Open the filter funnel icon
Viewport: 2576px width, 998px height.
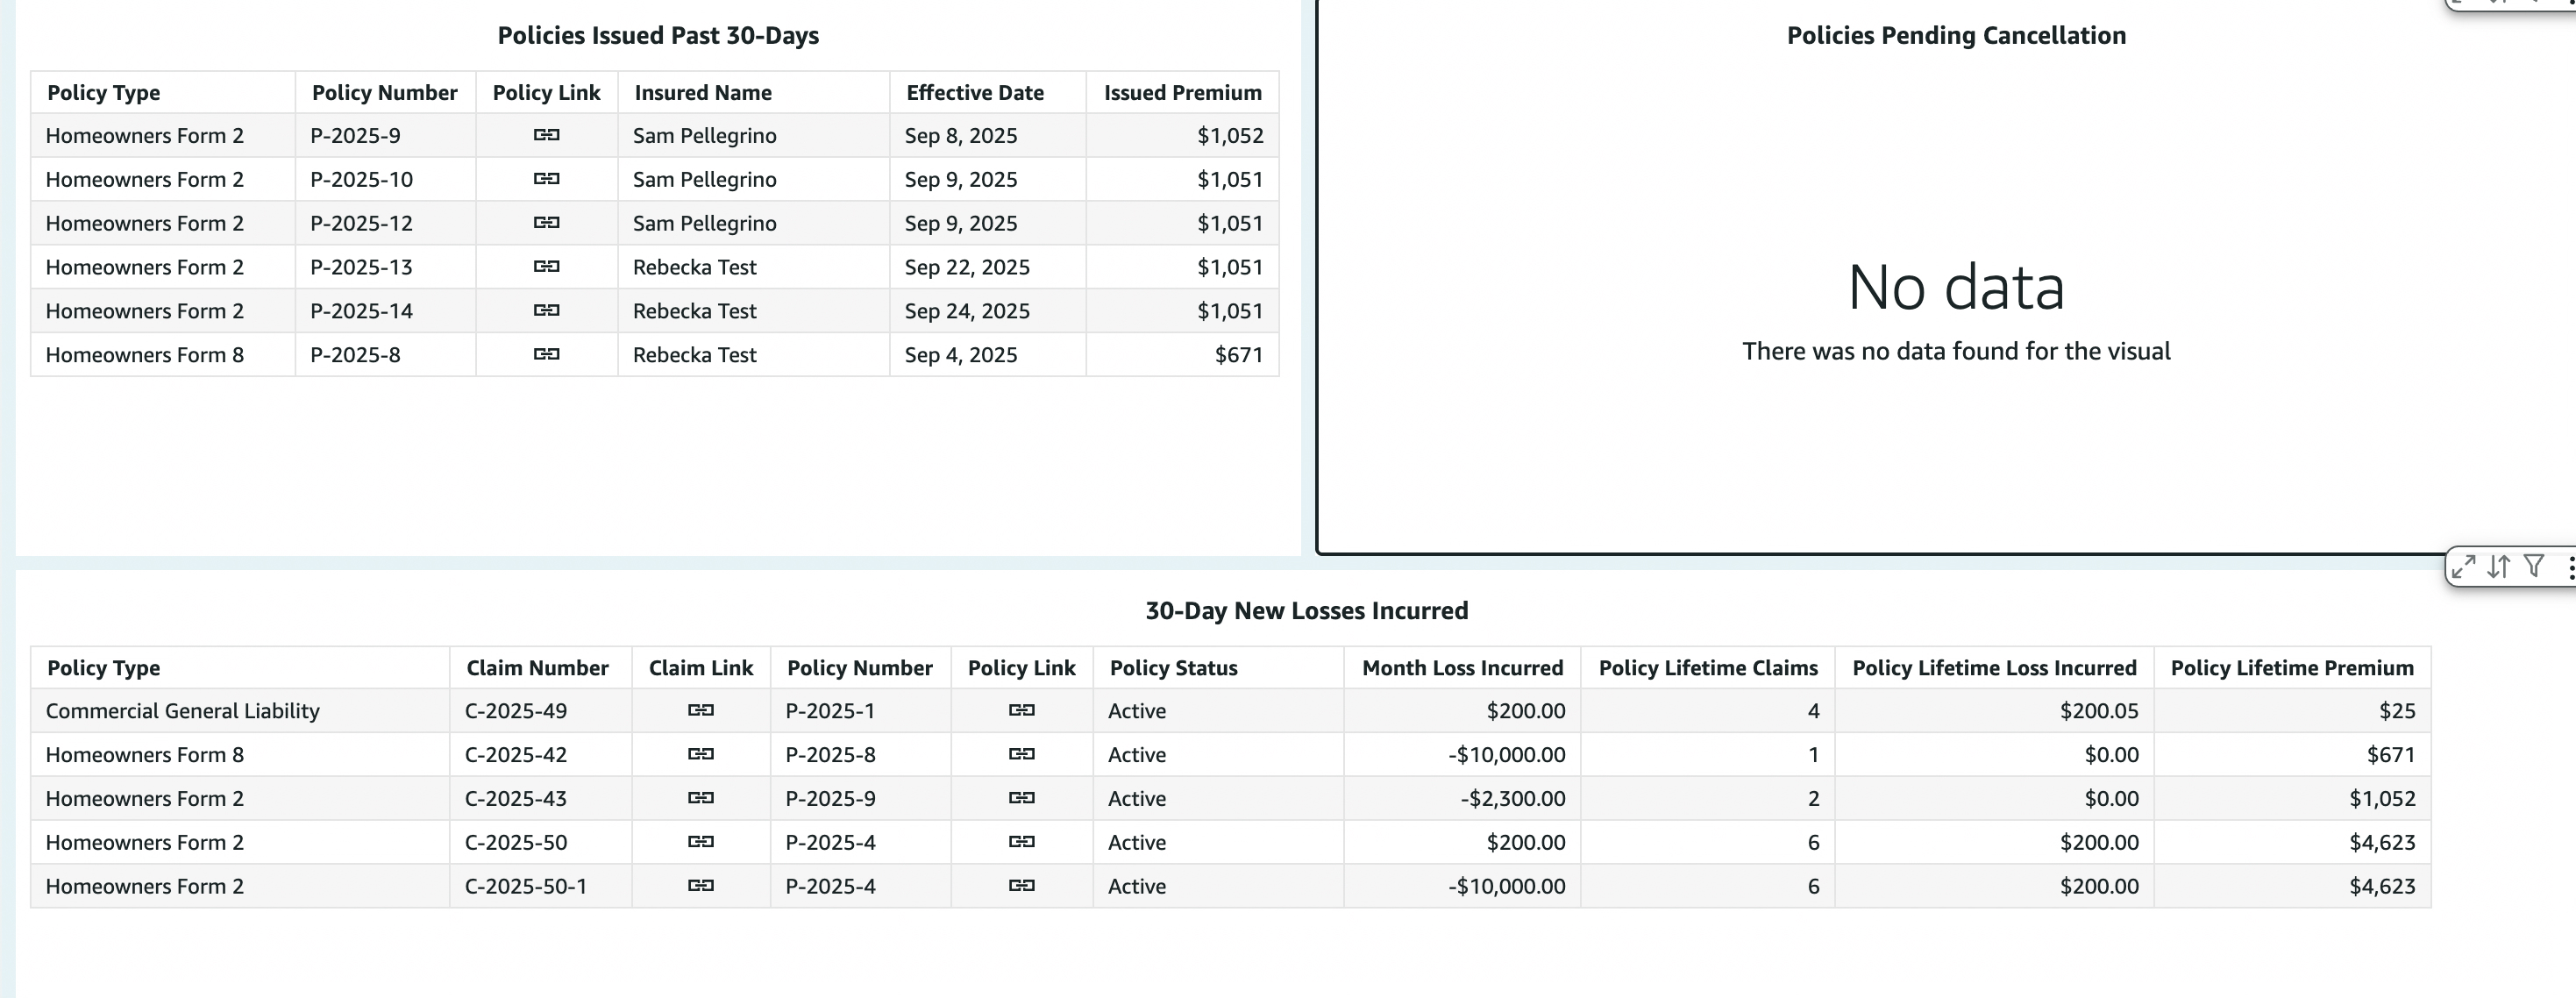pyautogui.click(x=2533, y=567)
